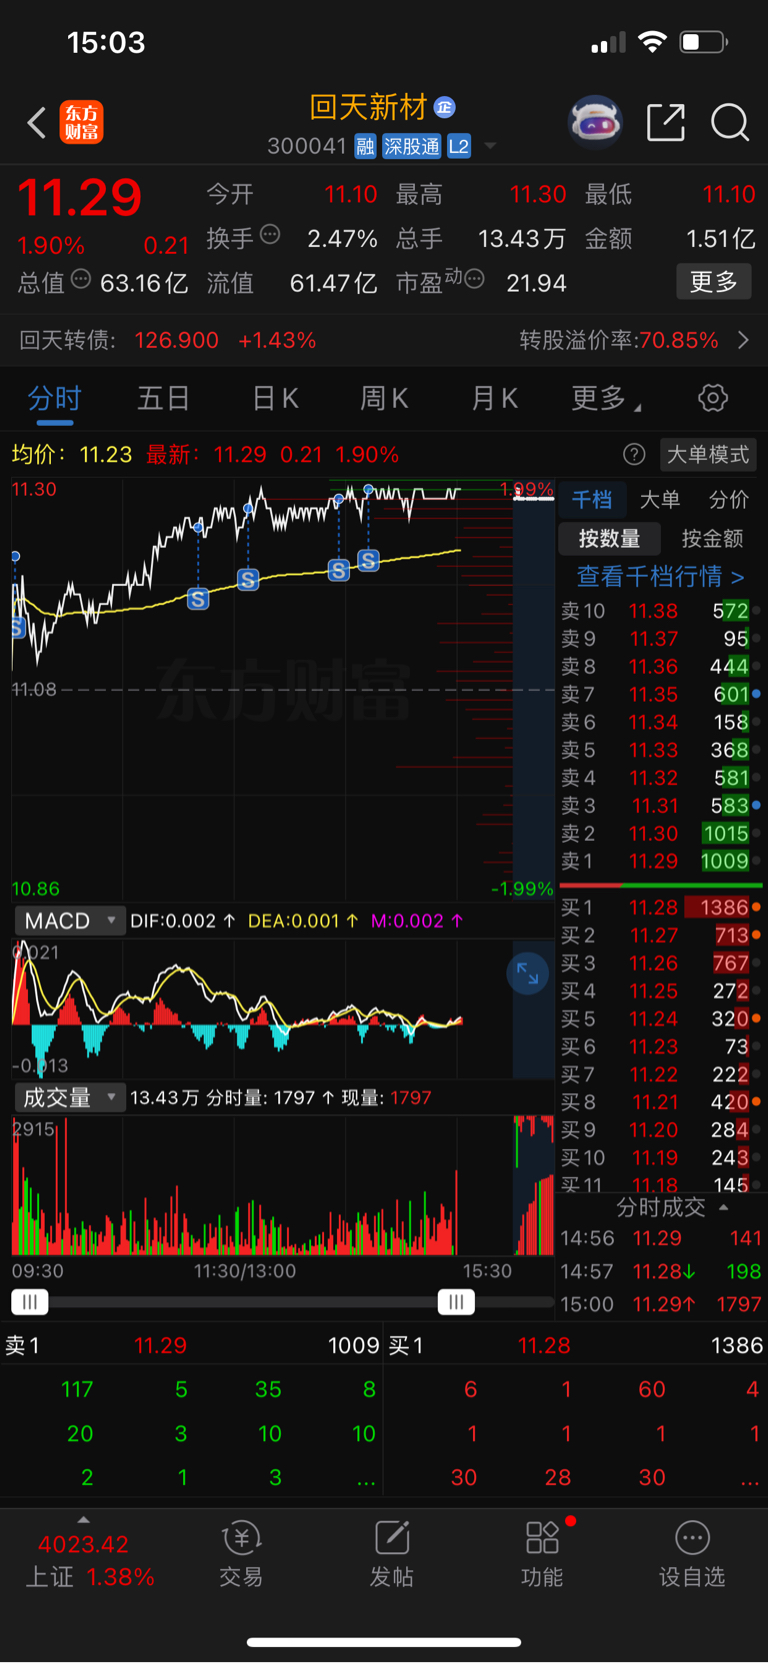This screenshot has width=768, height=1663.
Task: Tap 卖10 price 11.38 row
Action: click(661, 611)
